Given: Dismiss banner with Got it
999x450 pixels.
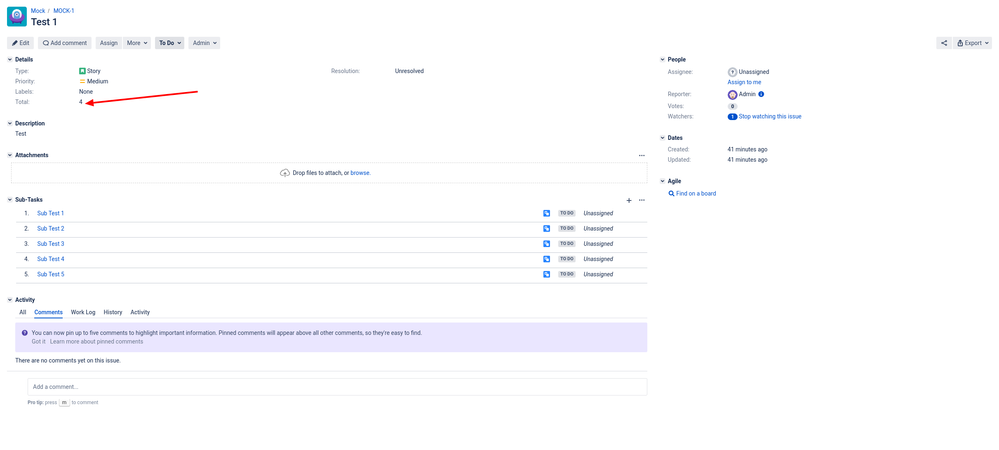Looking at the screenshot, I should [x=38, y=342].
